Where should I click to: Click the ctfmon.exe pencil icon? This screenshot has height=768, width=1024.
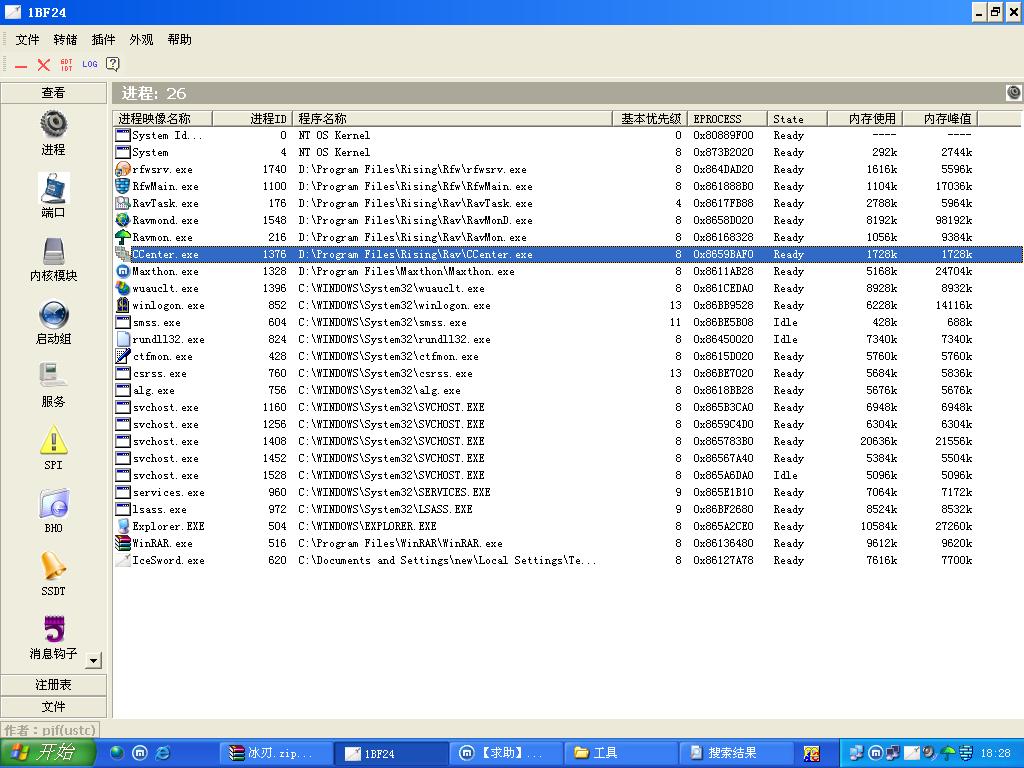pos(122,356)
